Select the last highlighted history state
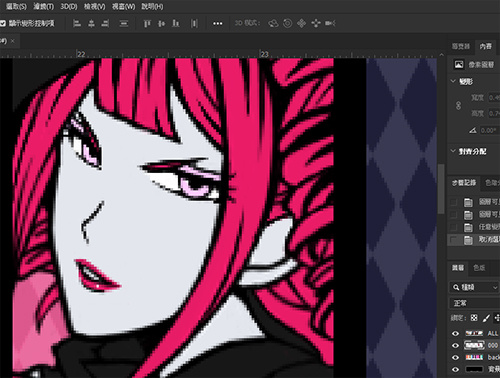 click(x=474, y=240)
